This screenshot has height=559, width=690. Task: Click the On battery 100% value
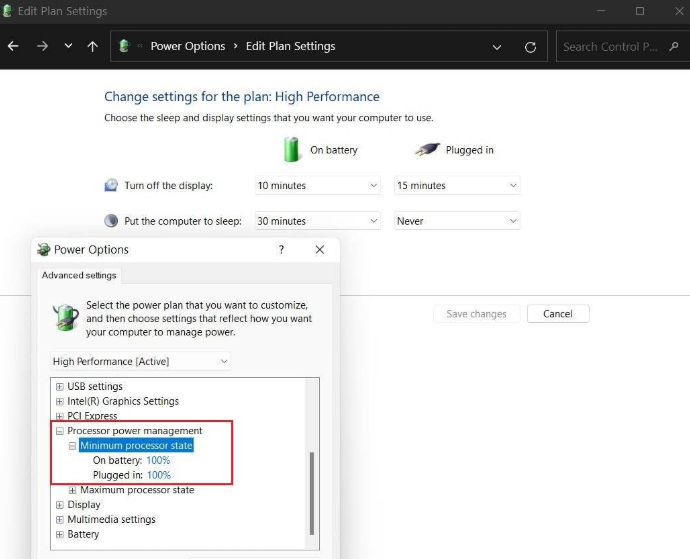pos(158,460)
